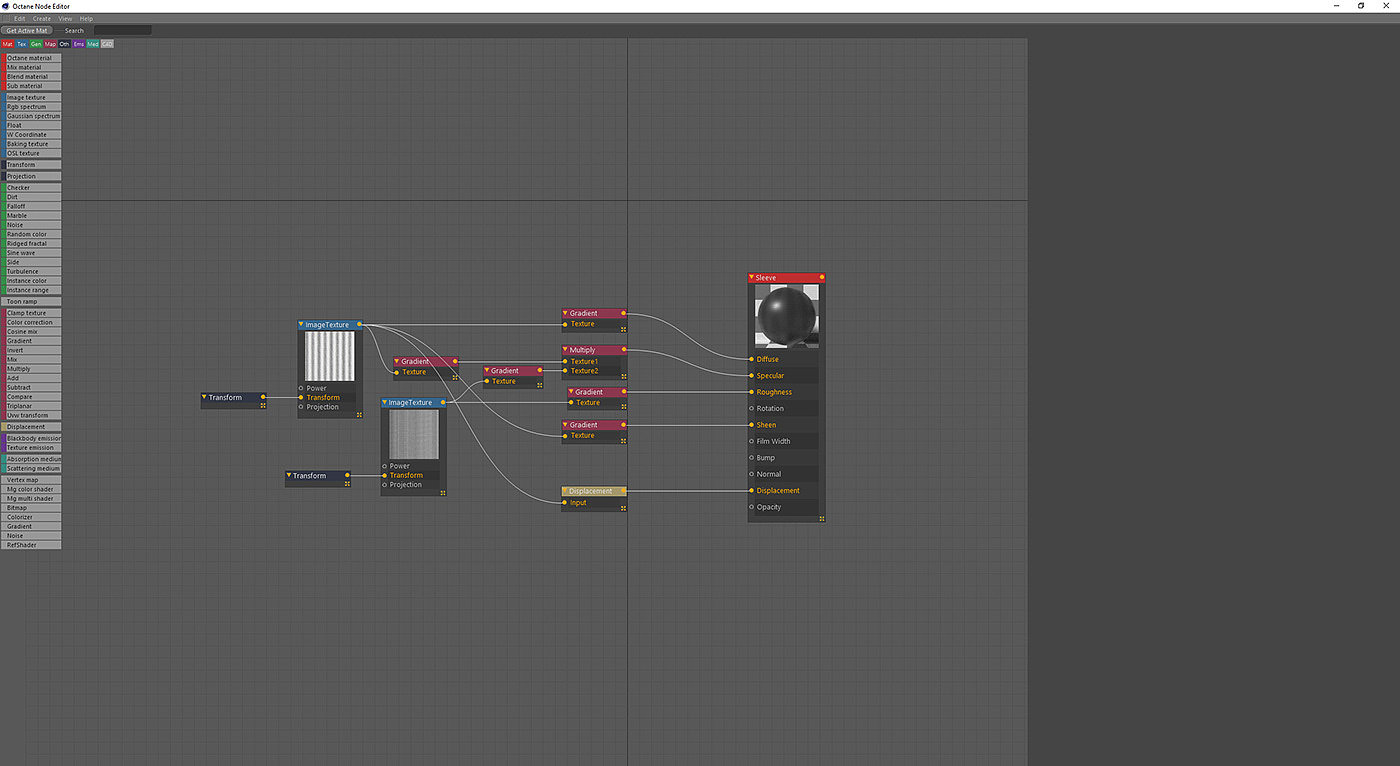Image resolution: width=1400 pixels, height=766 pixels.
Task: Collapse the Sleeve material node triangle
Action: pos(751,278)
